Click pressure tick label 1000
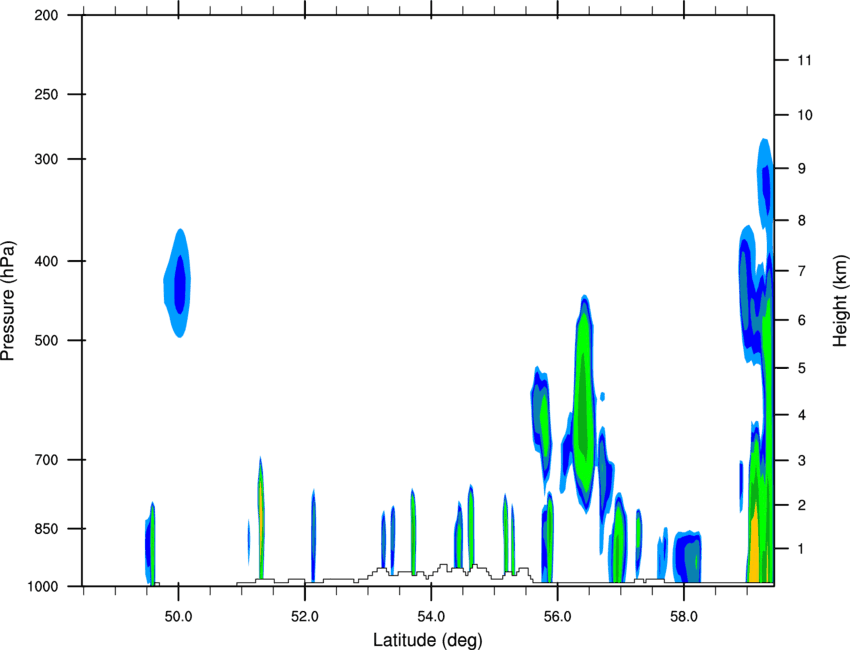The image size is (850, 650). (42, 586)
